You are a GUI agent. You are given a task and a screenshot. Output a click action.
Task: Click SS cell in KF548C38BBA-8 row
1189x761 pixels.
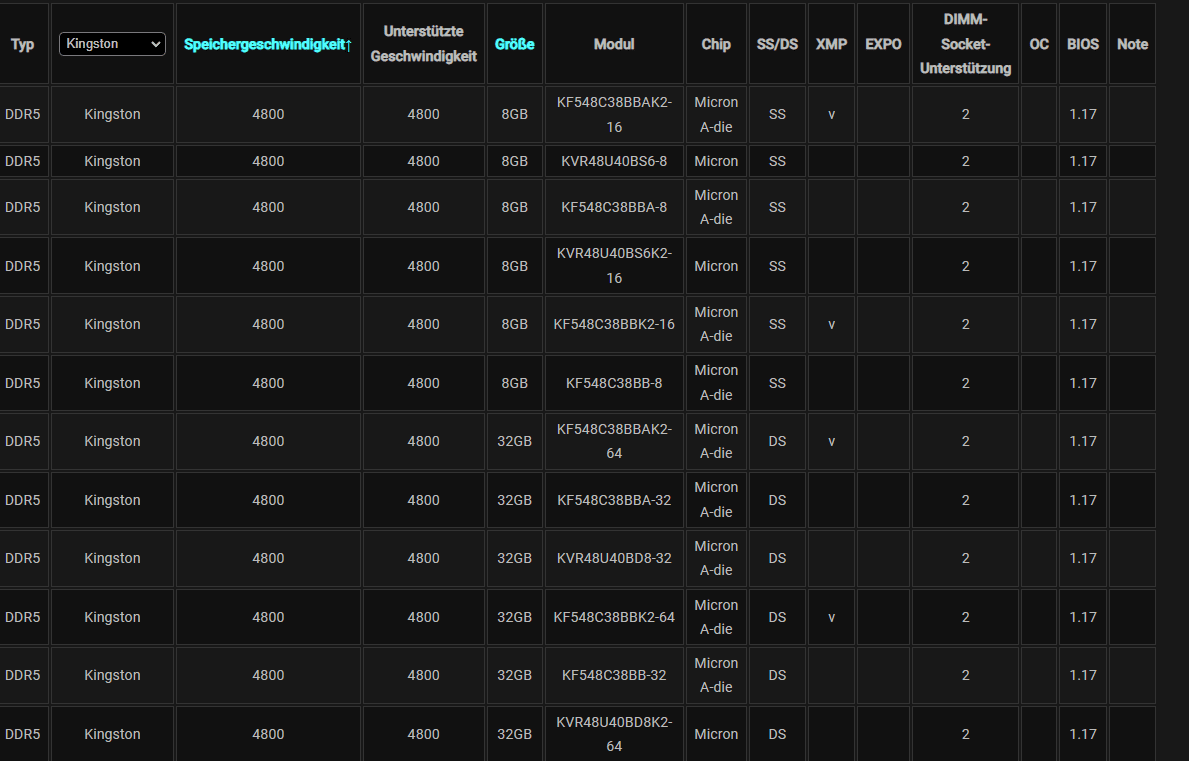point(777,207)
